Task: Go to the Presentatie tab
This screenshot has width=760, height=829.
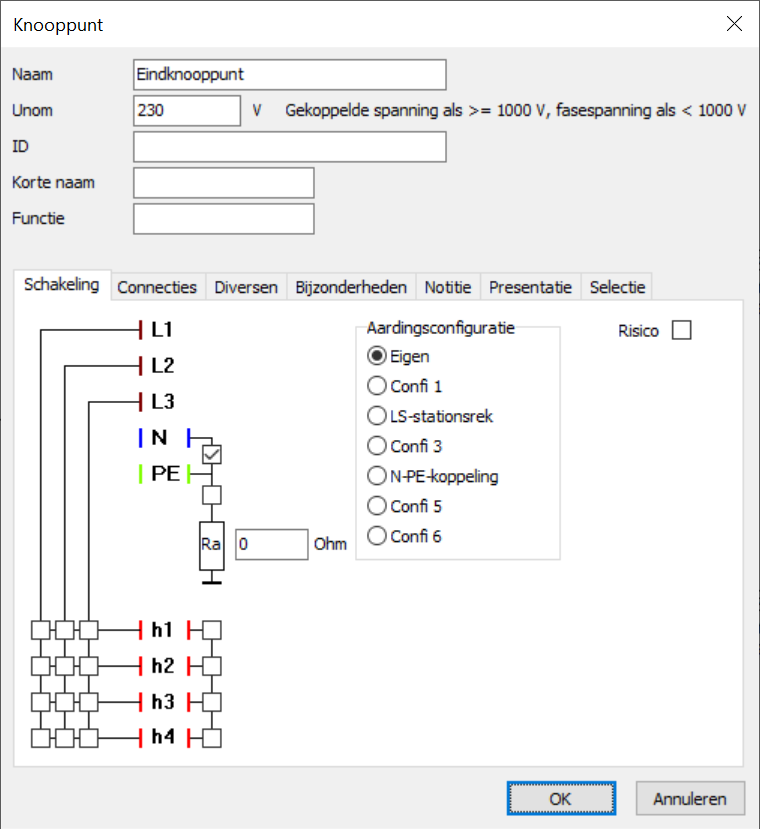Action: 530,287
